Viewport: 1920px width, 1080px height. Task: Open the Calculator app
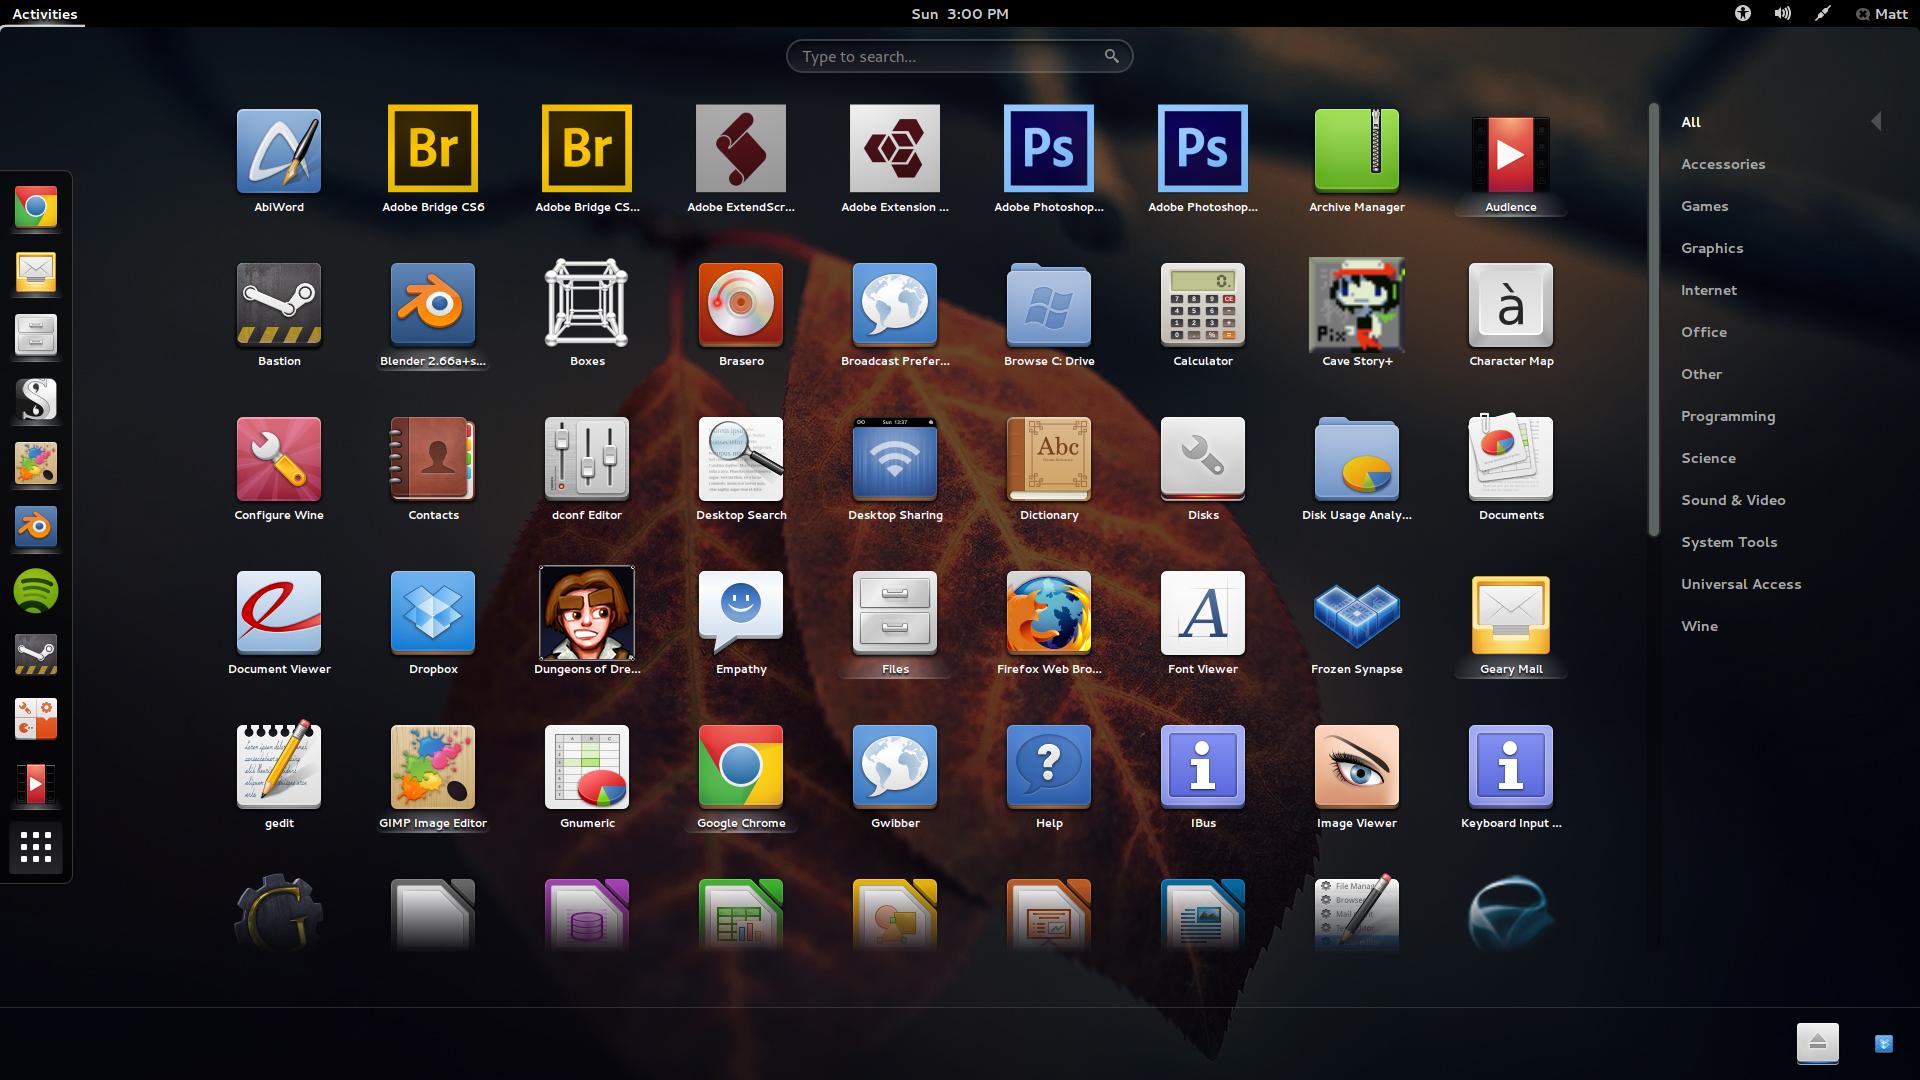click(x=1203, y=304)
